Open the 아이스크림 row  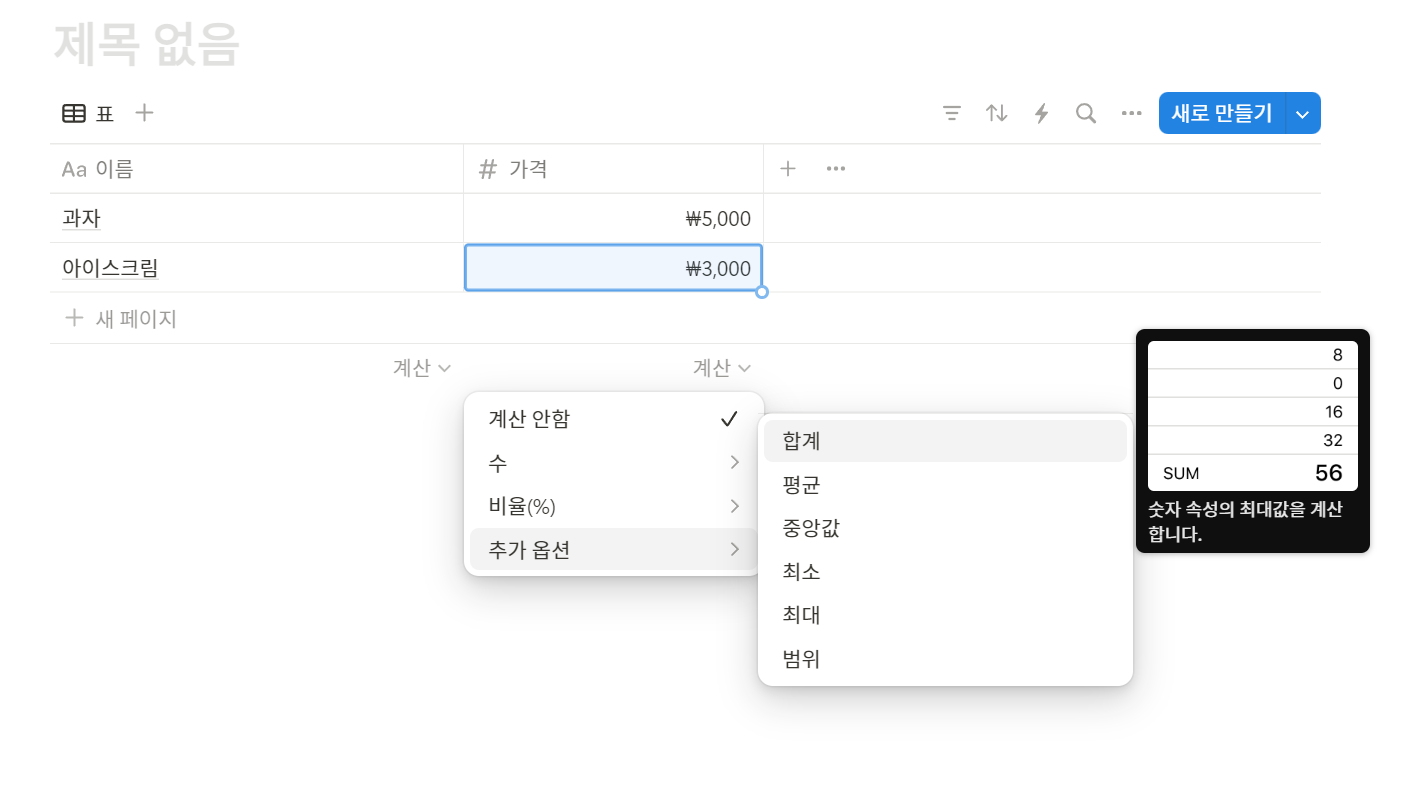(x=110, y=268)
